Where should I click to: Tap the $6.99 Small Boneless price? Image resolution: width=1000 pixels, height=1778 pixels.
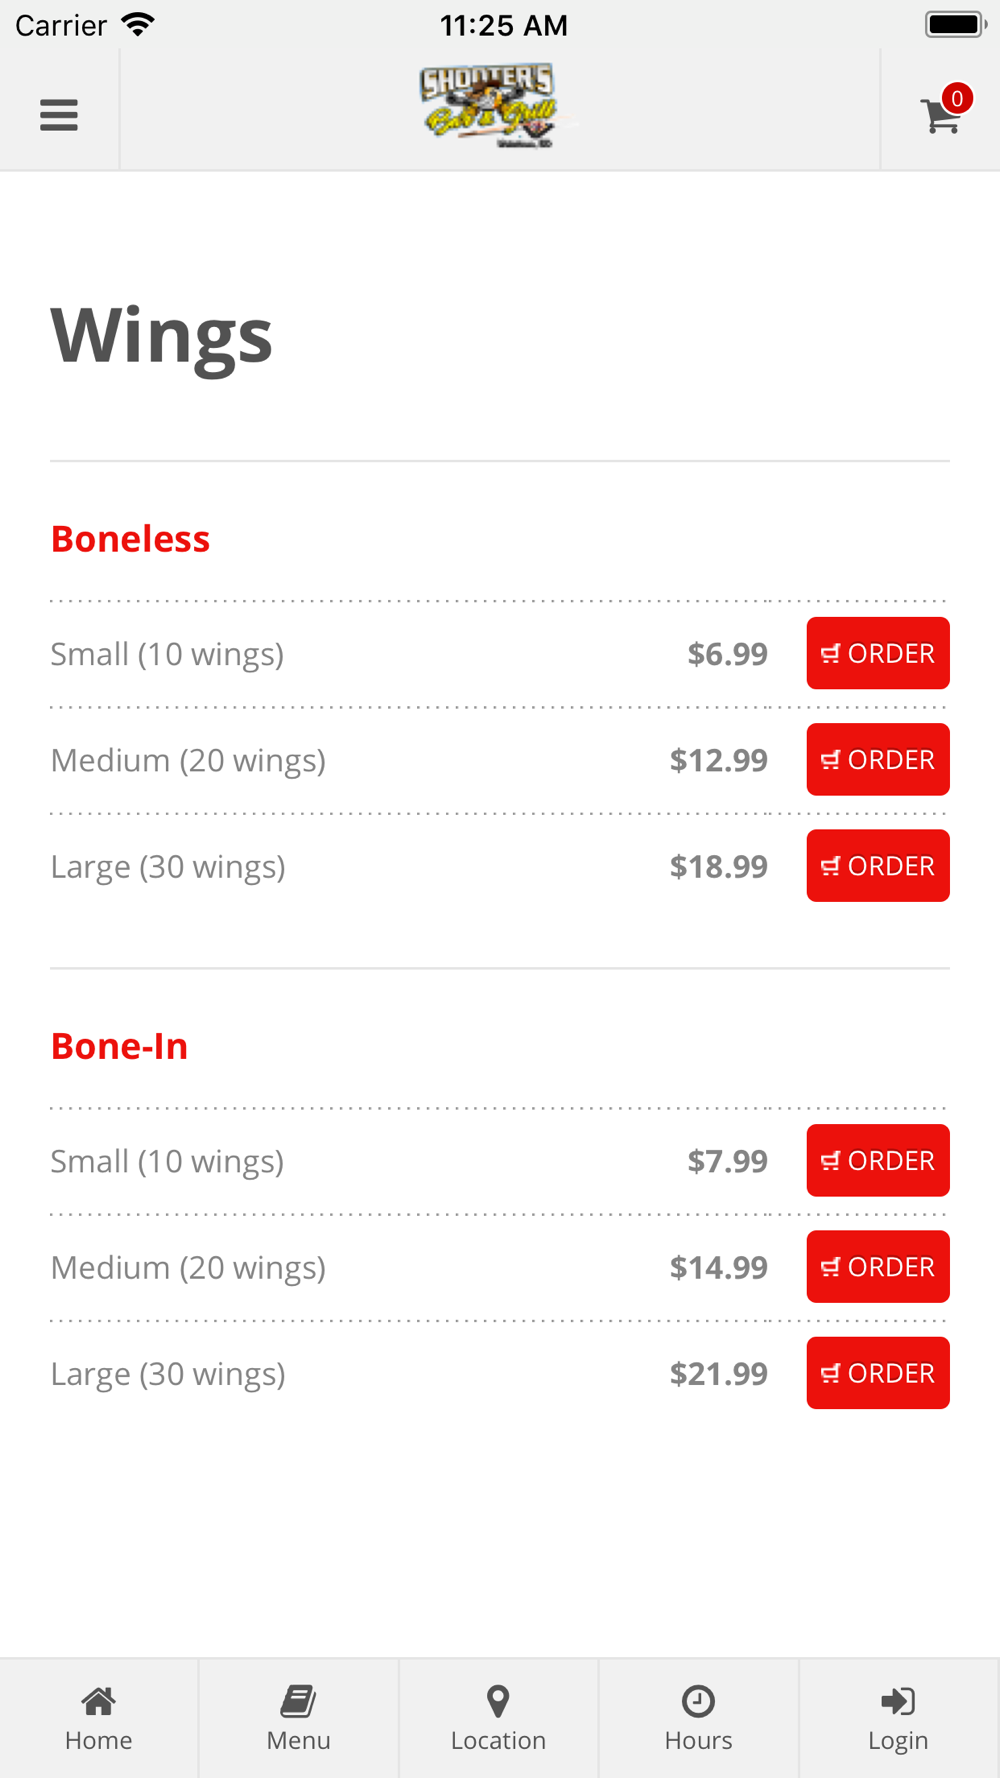point(727,654)
